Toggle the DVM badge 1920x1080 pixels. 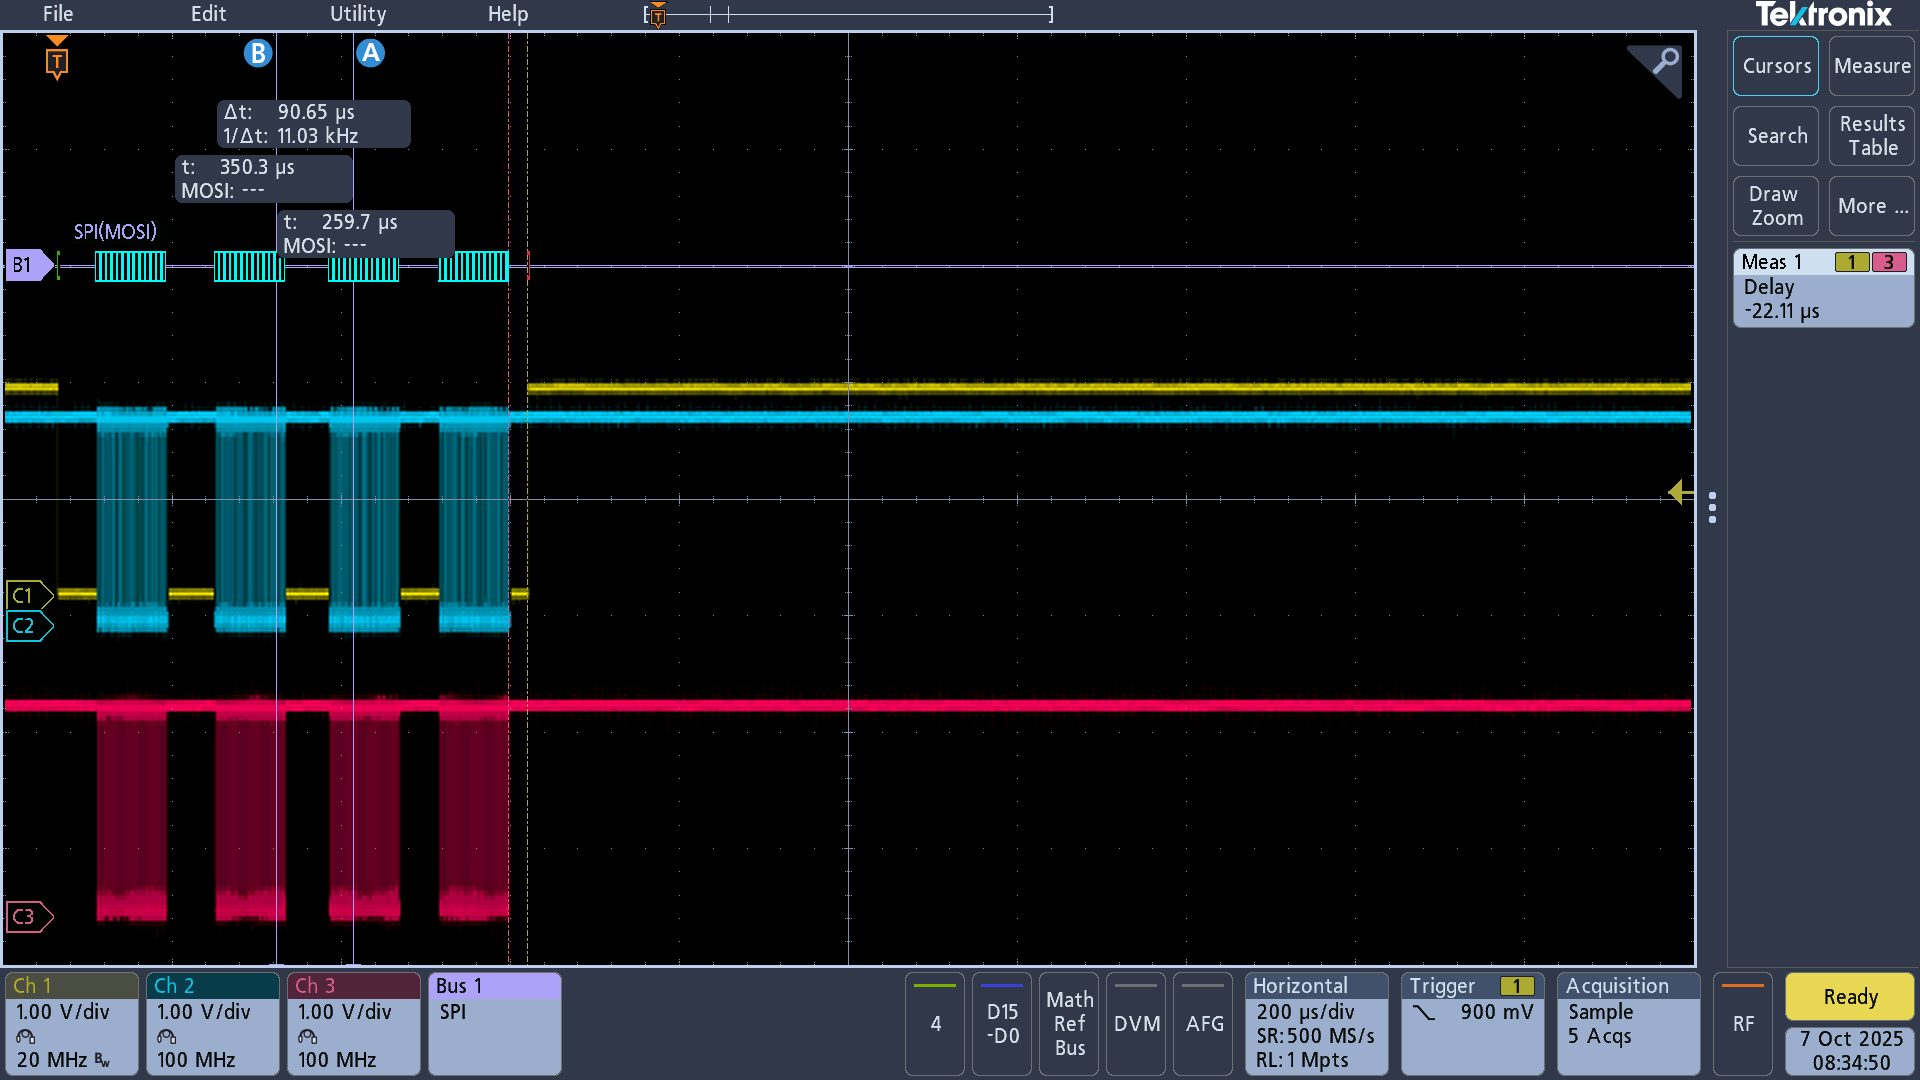(1136, 1024)
